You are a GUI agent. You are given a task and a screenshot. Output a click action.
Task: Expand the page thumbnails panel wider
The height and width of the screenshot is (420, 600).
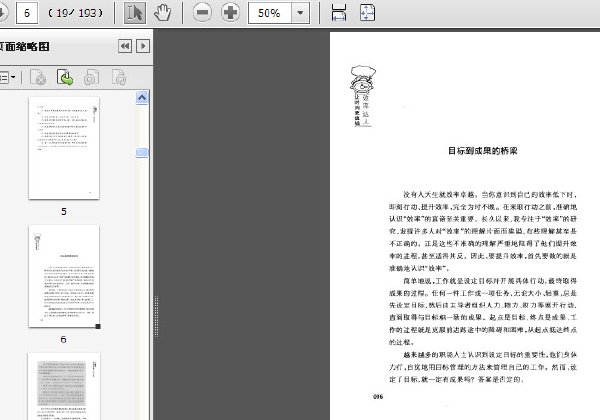coord(143,46)
